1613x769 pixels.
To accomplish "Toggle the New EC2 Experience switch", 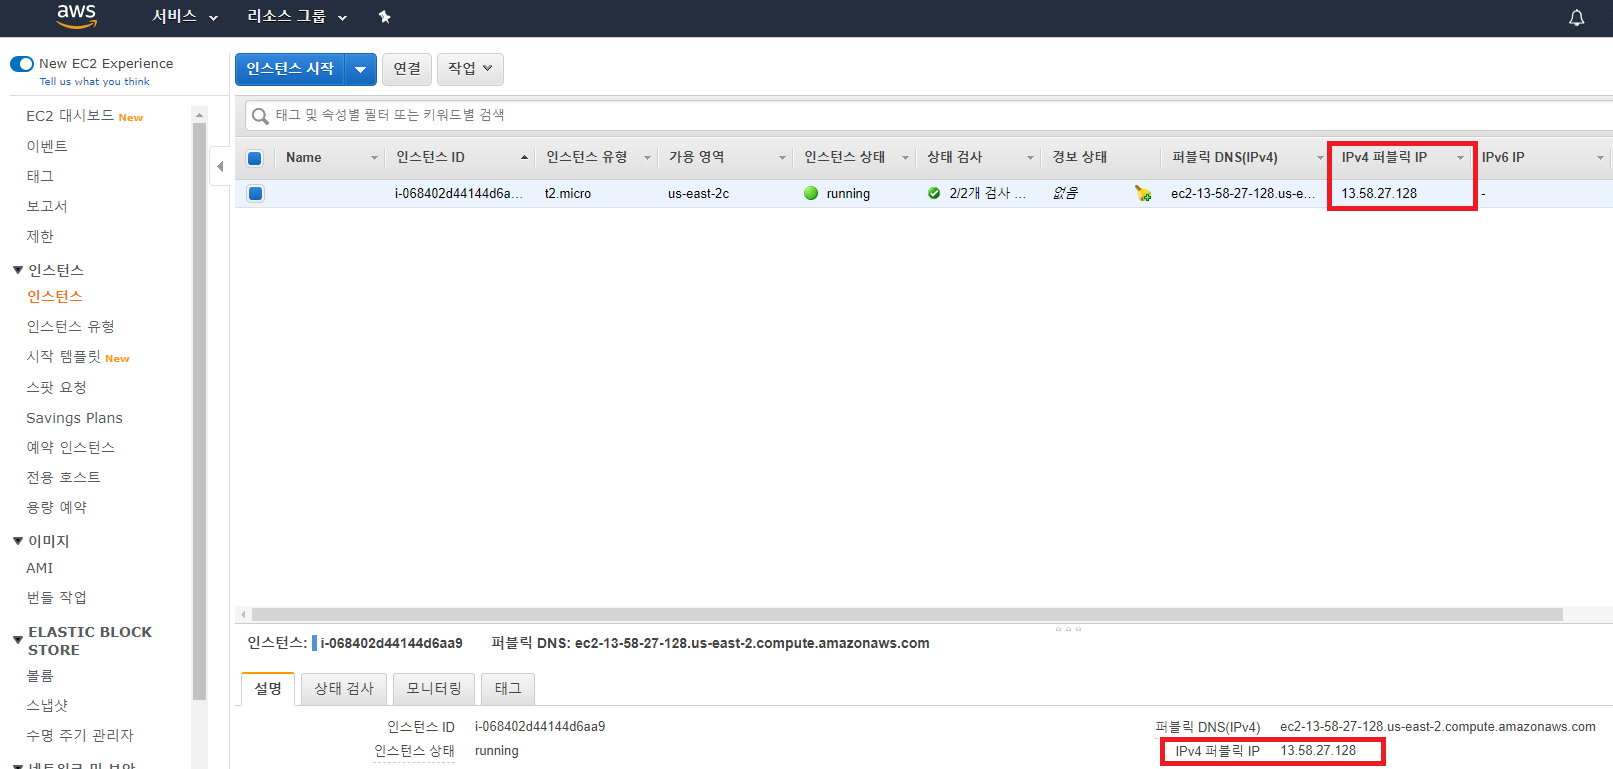I will (22, 63).
